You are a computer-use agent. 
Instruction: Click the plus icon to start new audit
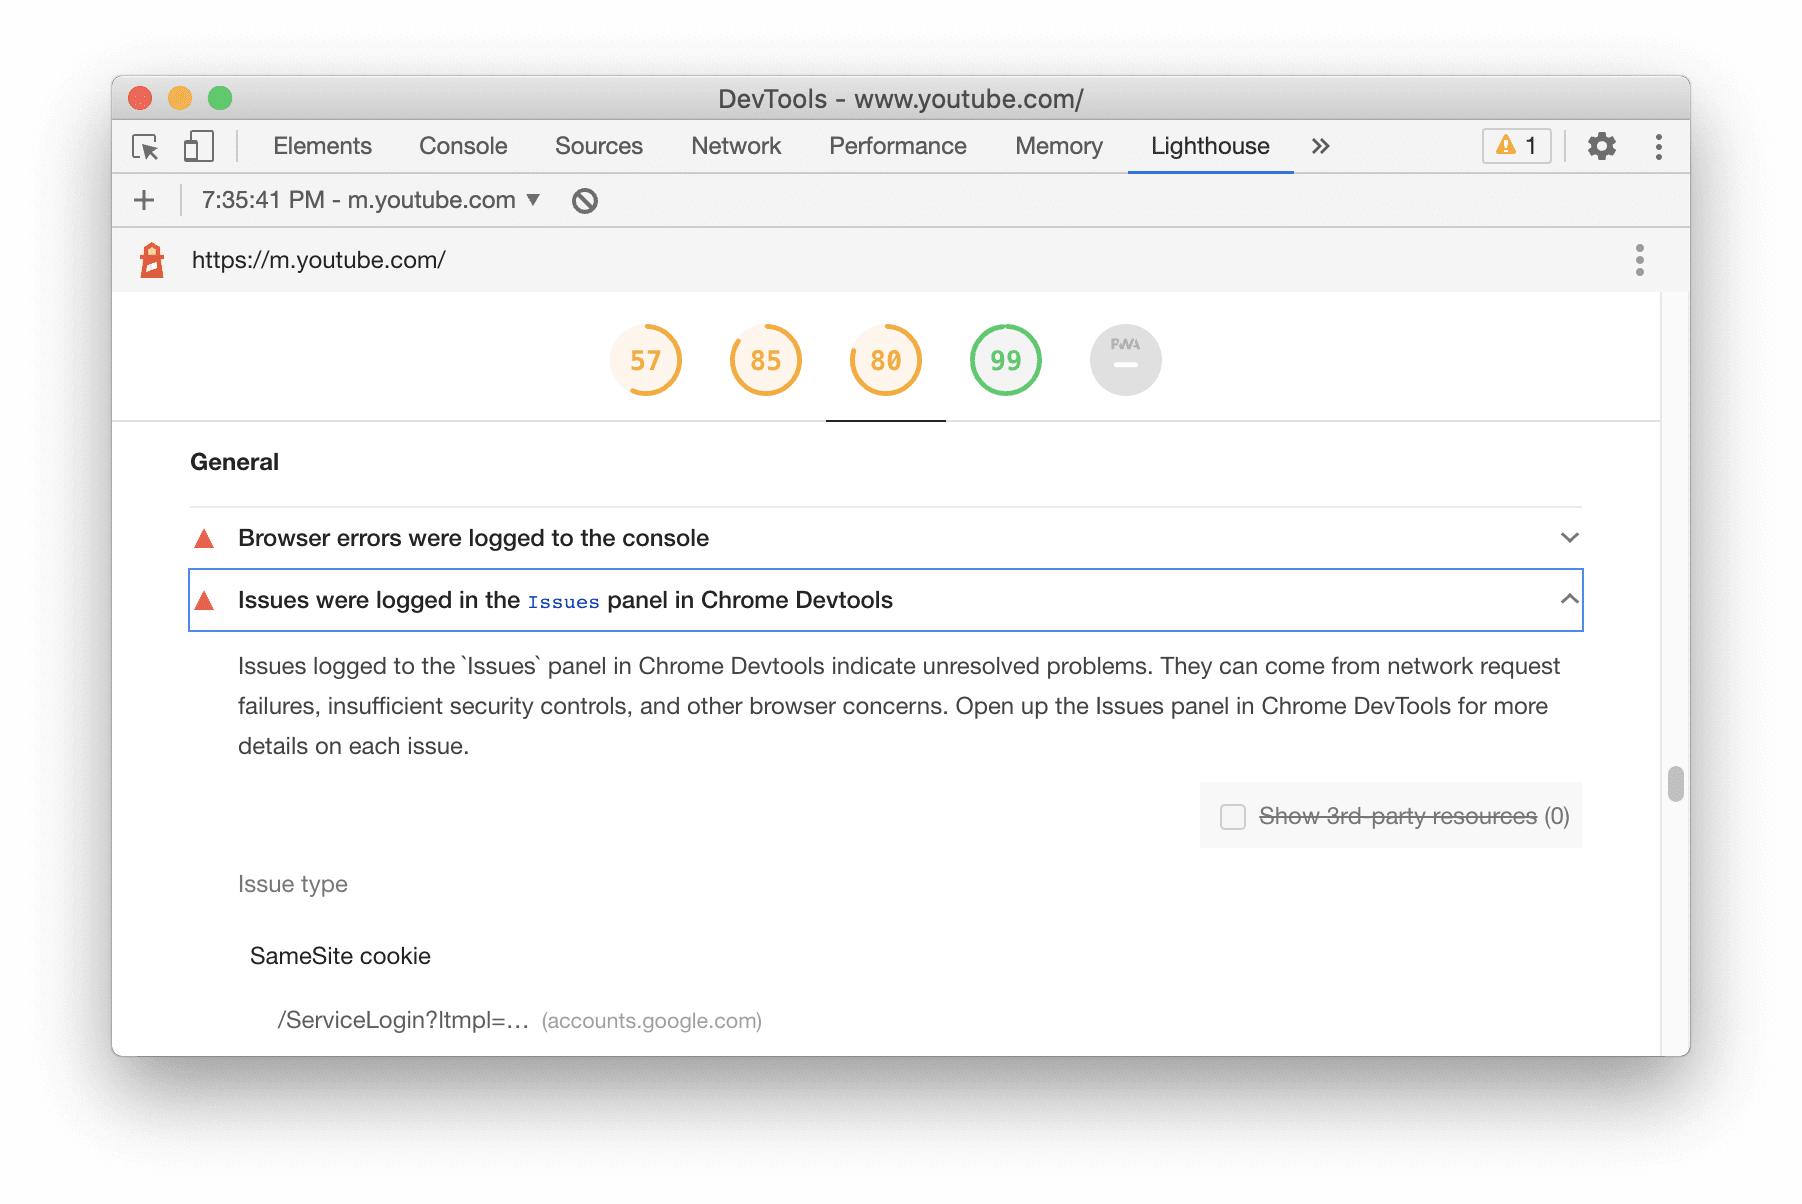143,199
